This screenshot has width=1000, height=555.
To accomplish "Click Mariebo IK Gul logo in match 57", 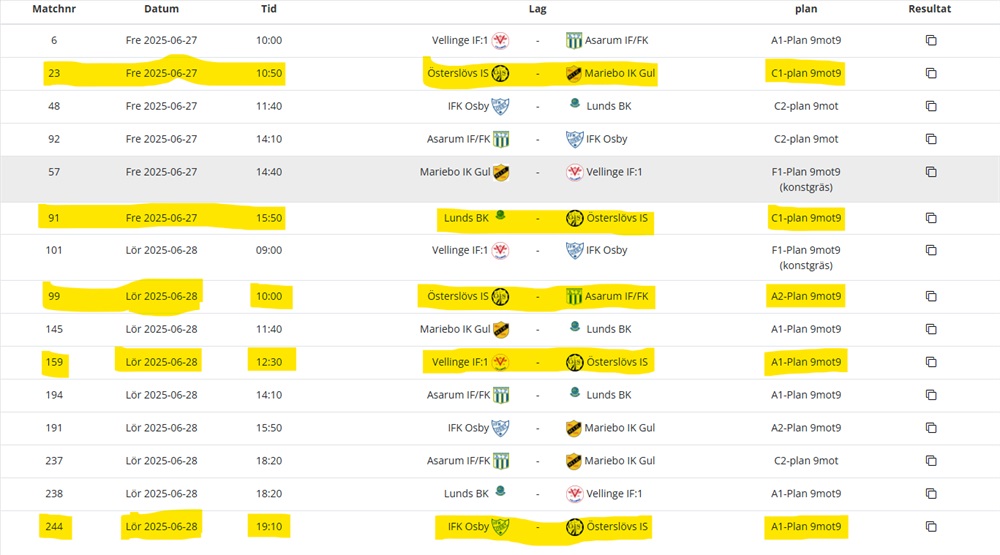I will coord(501,172).
